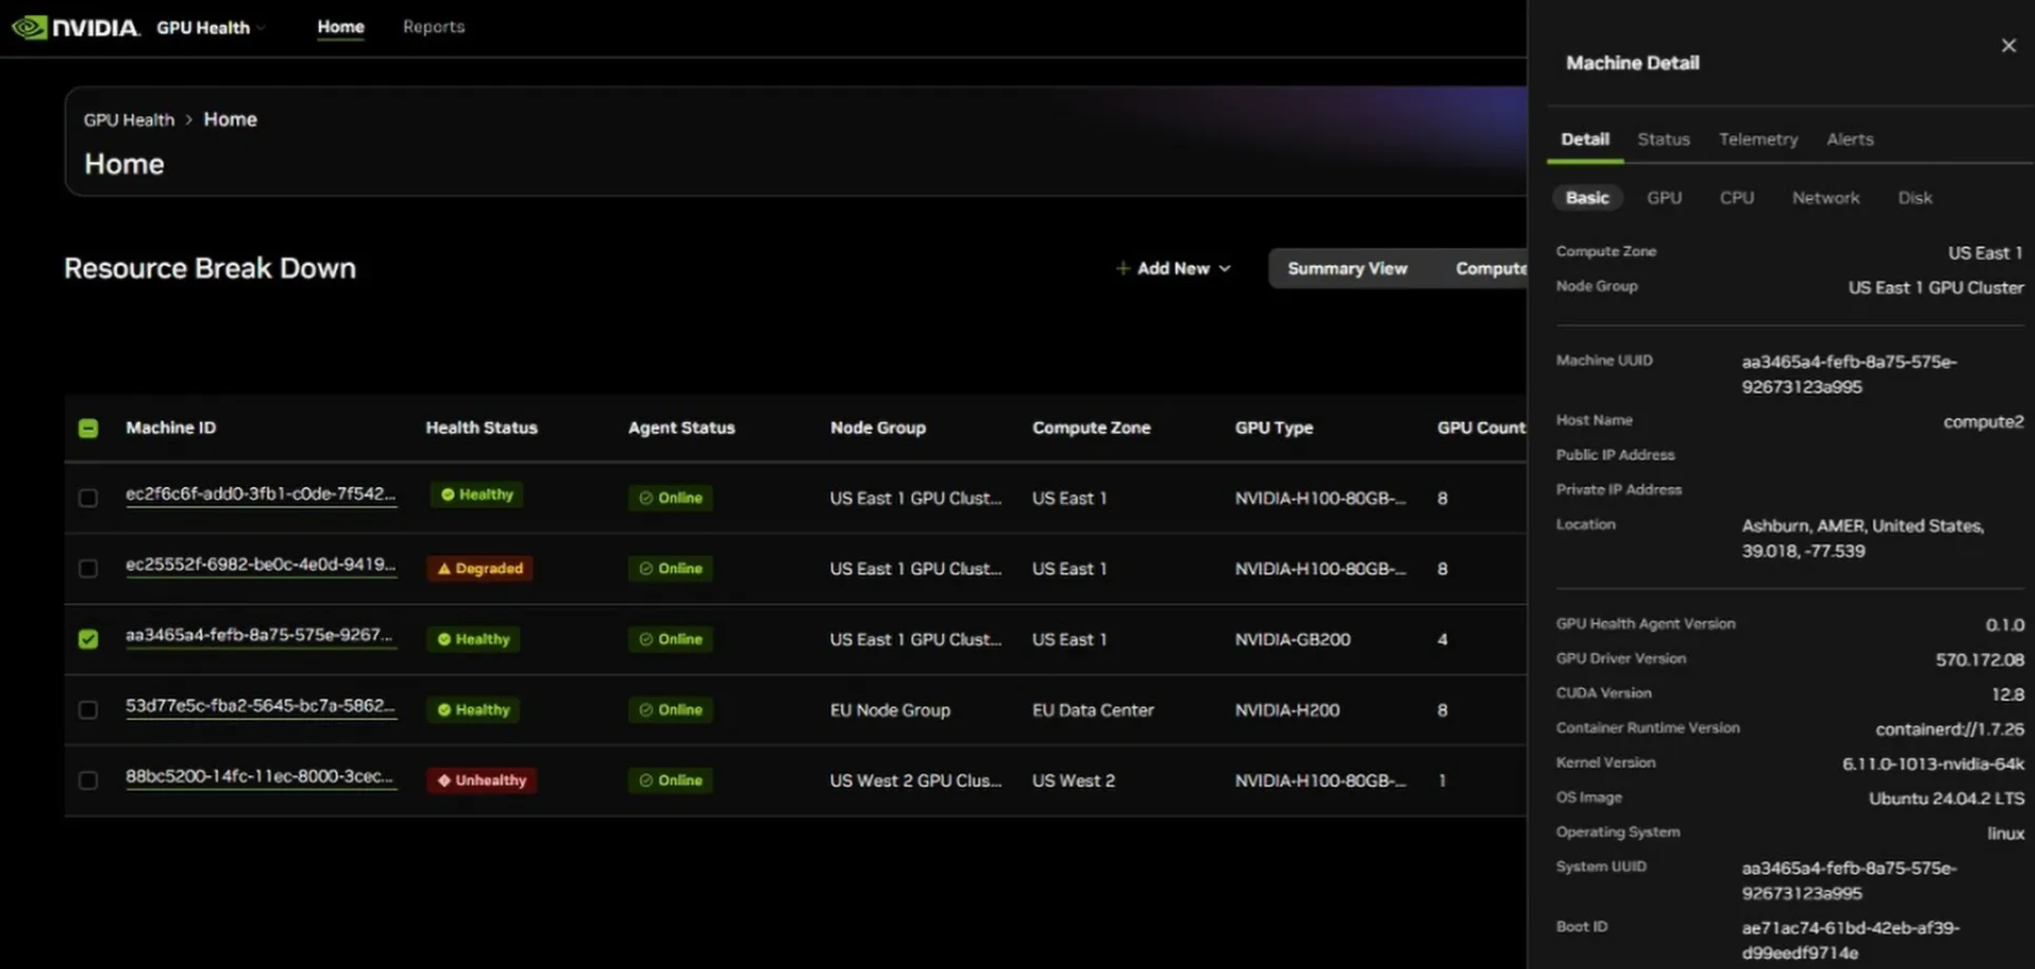This screenshot has height=969, width=2035.
Task: Close the Machine Detail panel
Action: 2008,46
